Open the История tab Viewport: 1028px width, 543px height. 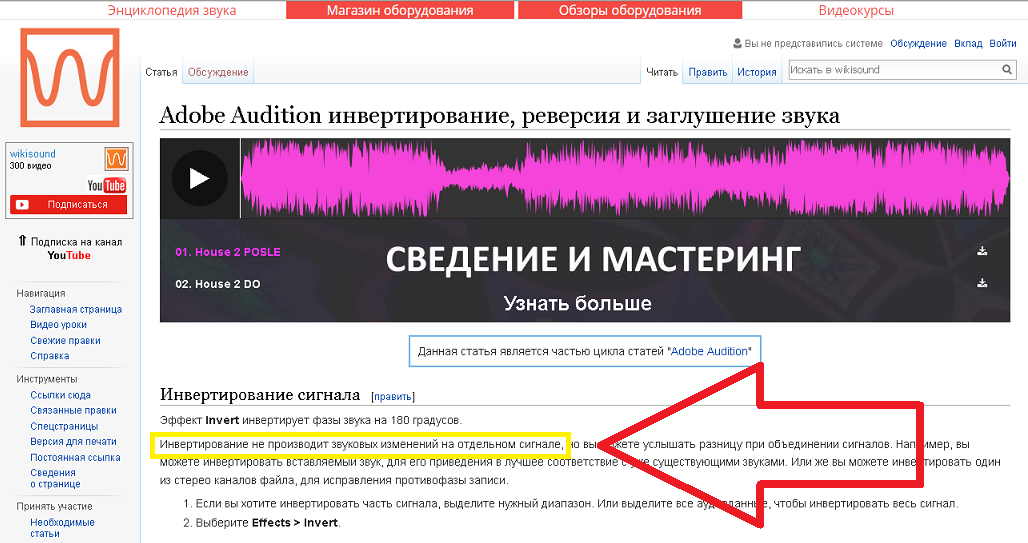[757, 72]
